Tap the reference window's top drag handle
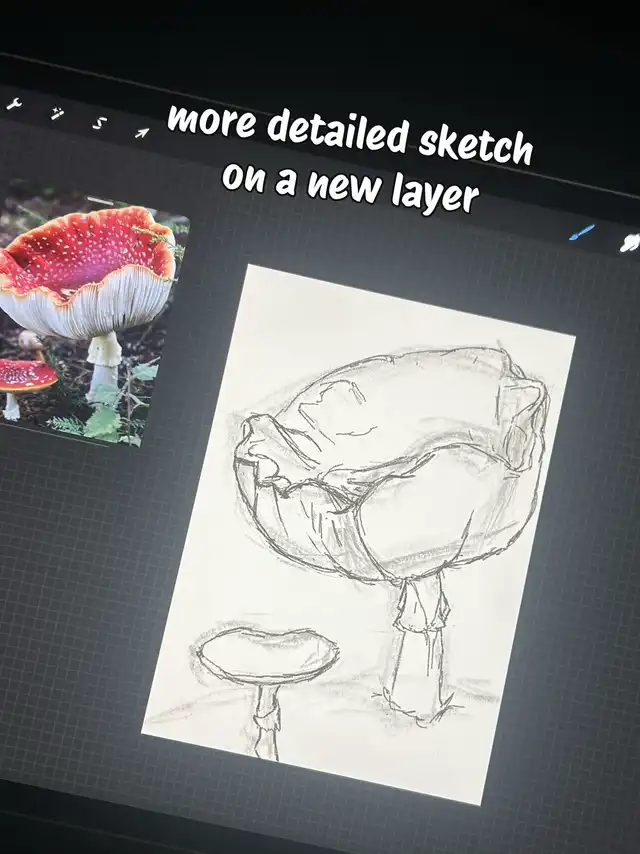Screen dimensions: 640x854 [x=100, y=201]
